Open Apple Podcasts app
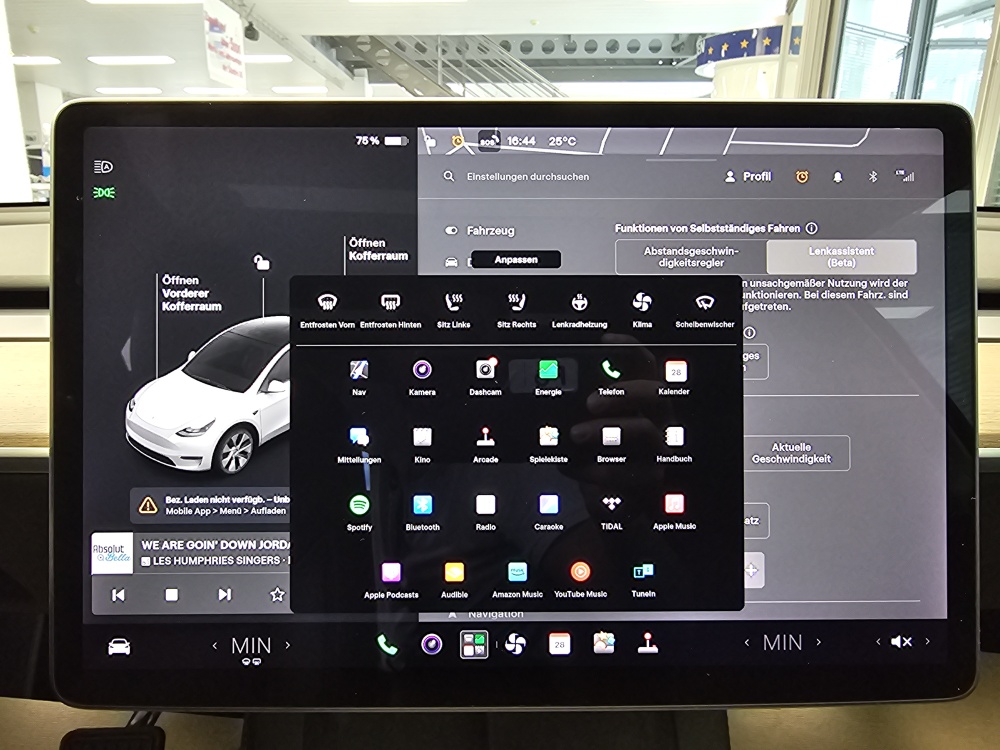 [391, 580]
